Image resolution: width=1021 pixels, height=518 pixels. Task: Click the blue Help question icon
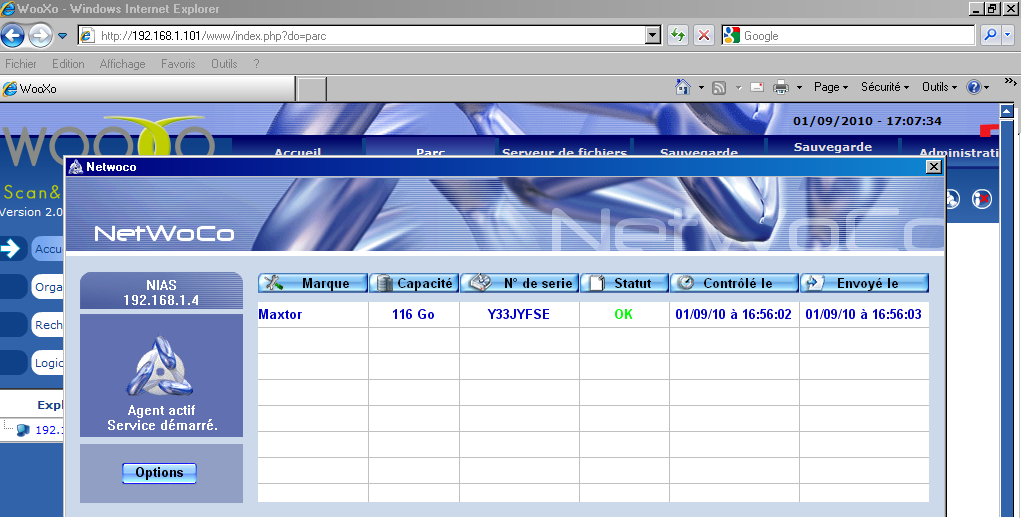point(974,87)
